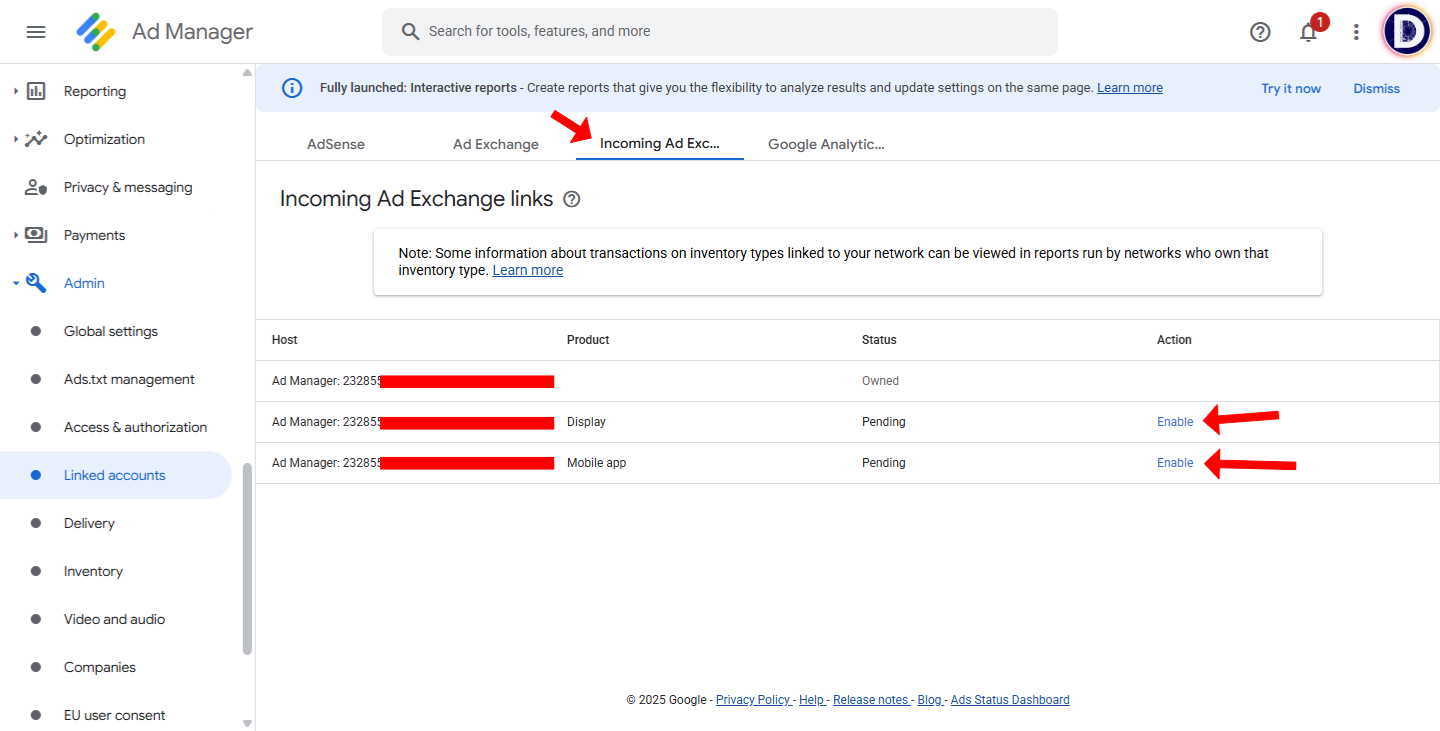Click the info icon in the banner
1440x731 pixels.
click(x=292, y=88)
